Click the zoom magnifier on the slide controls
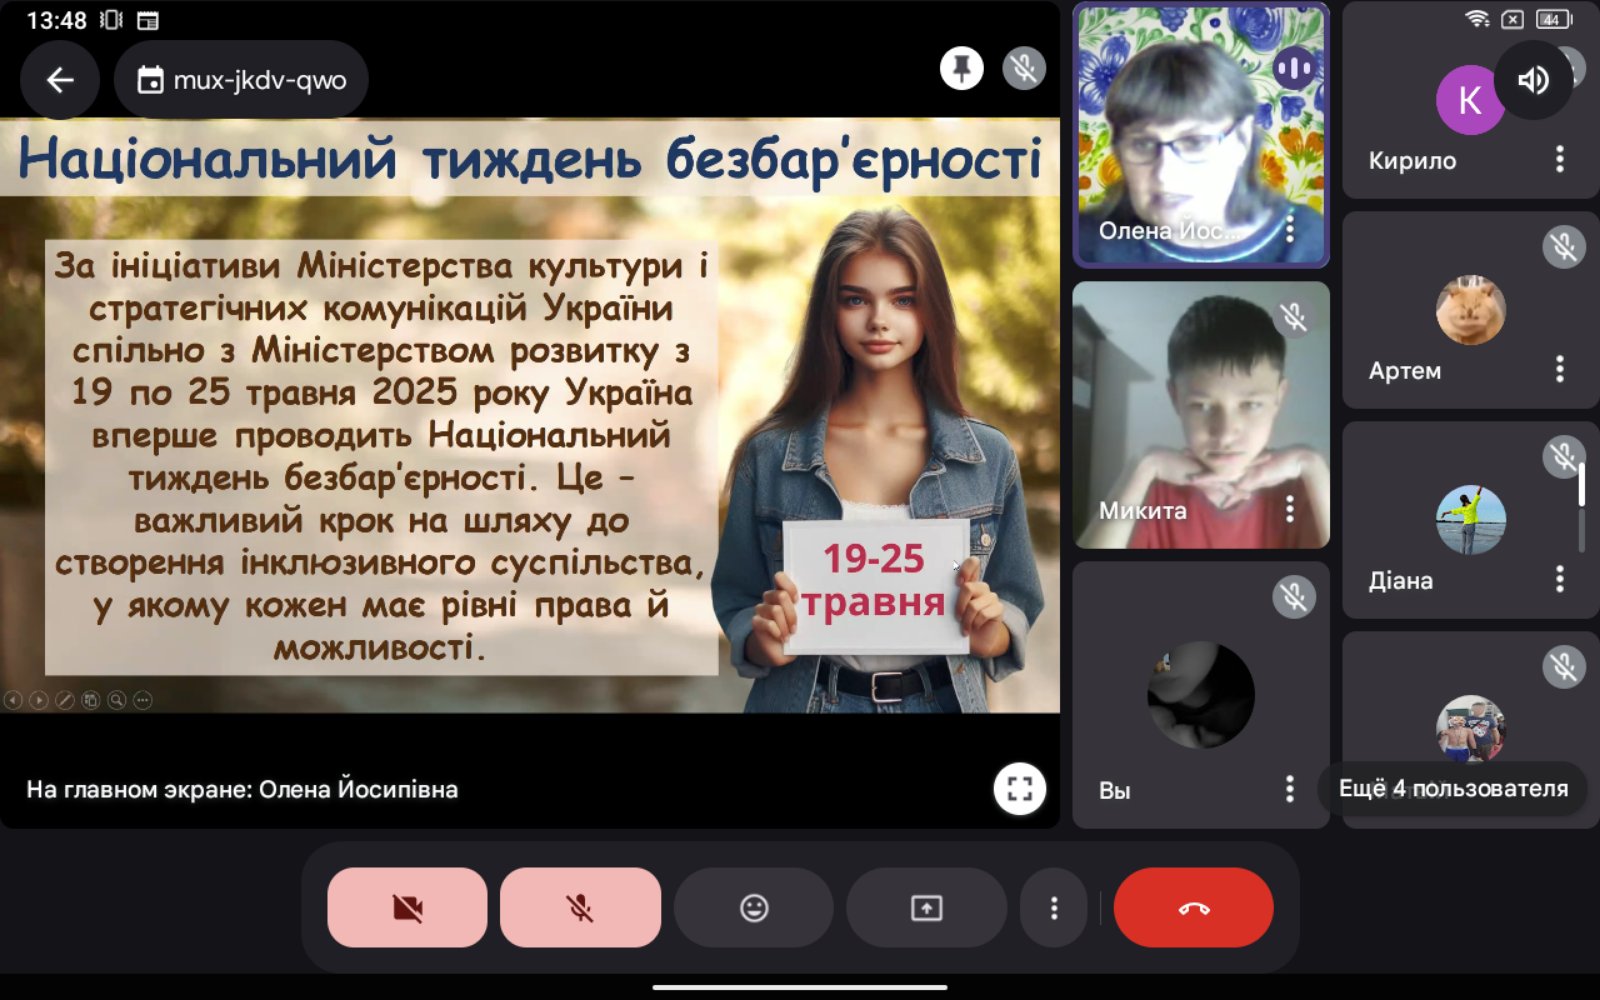This screenshot has width=1600, height=1000. 117,700
